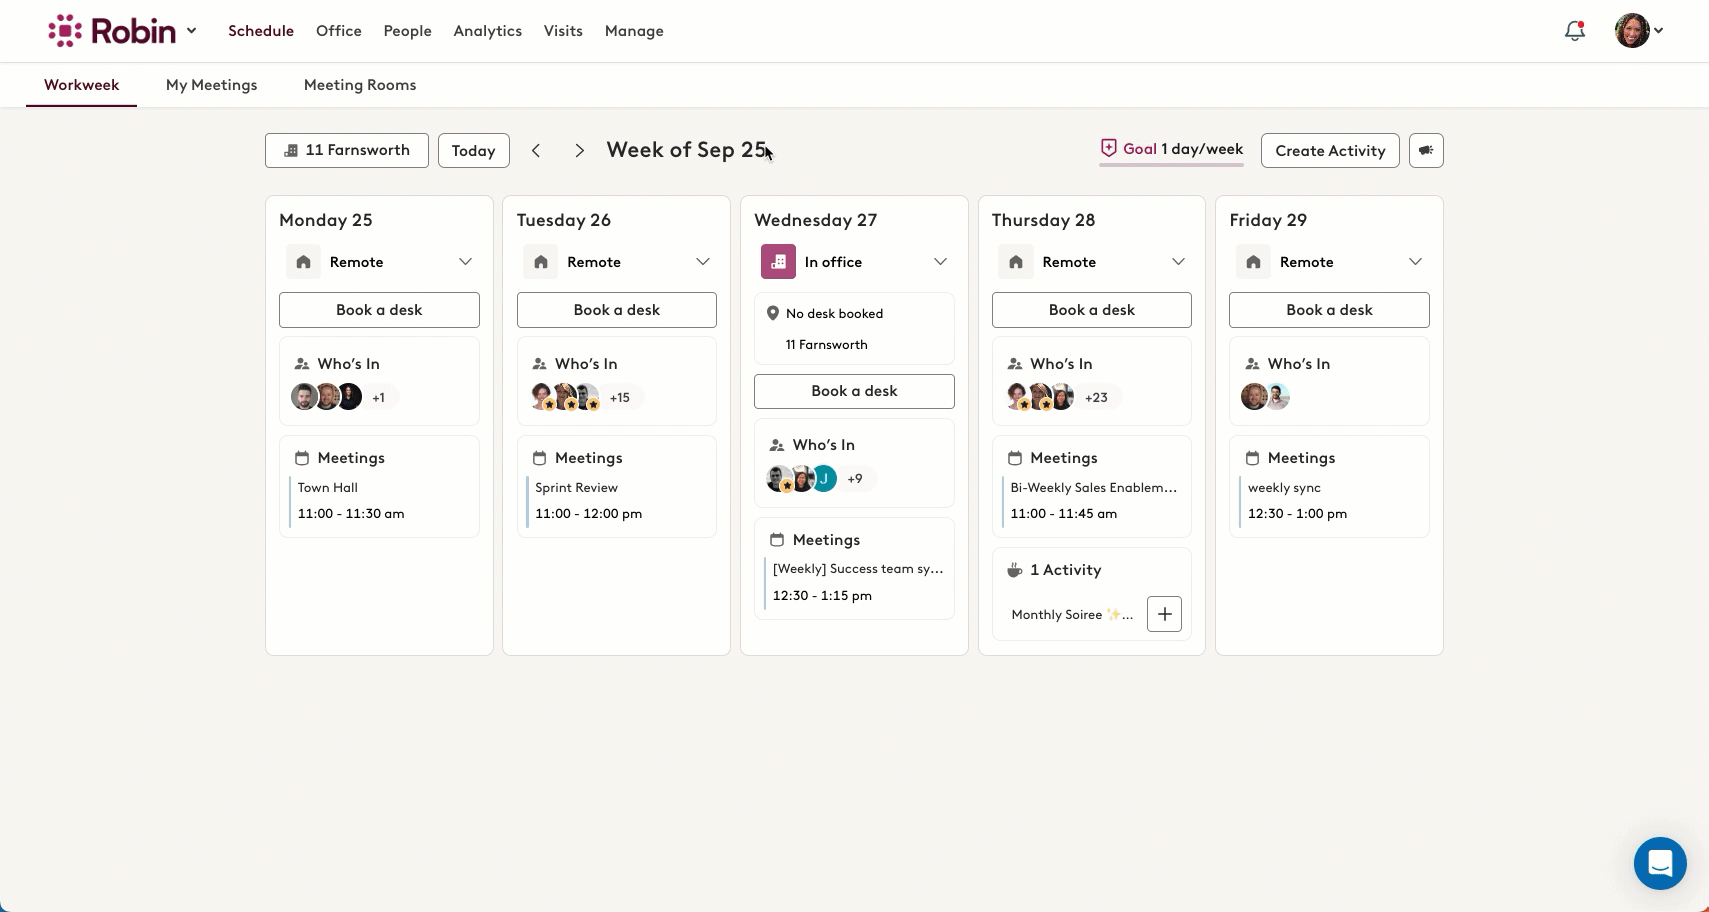Screen dimensions: 1709x912
Task: Click Friday's Meetings calendar icon
Action: (x=1252, y=458)
